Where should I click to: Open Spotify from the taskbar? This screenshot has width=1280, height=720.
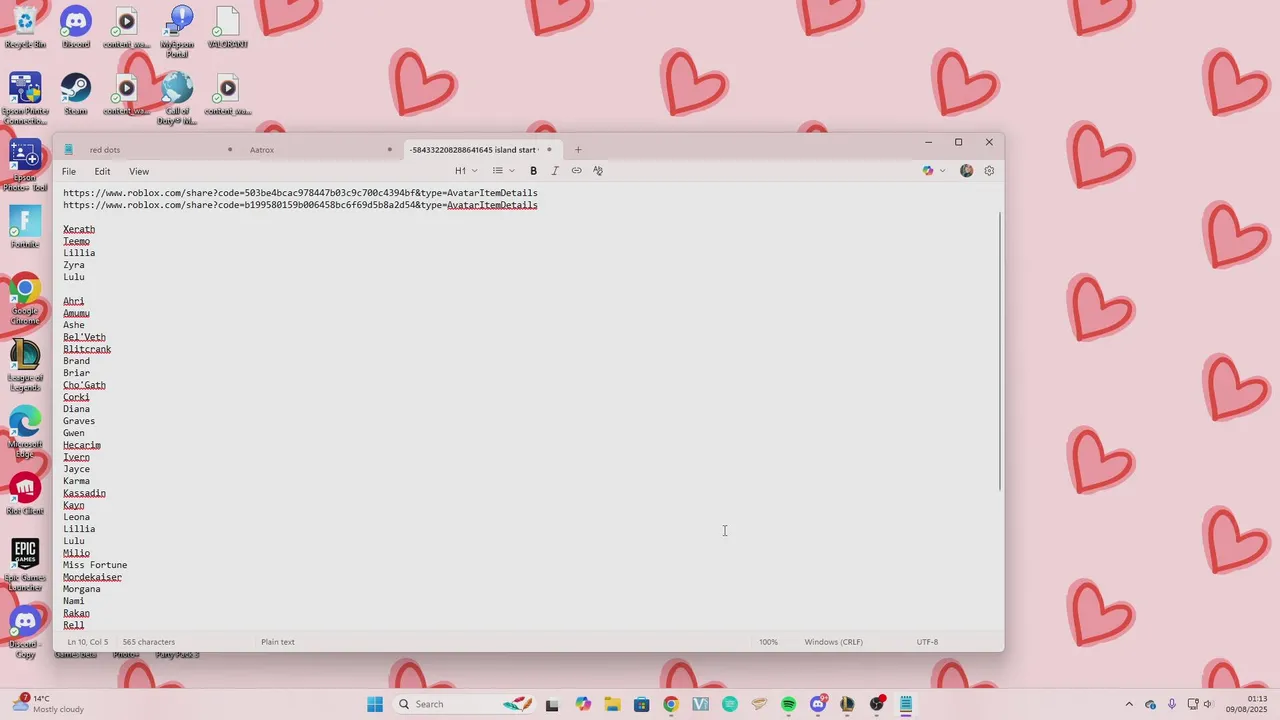[x=789, y=704]
